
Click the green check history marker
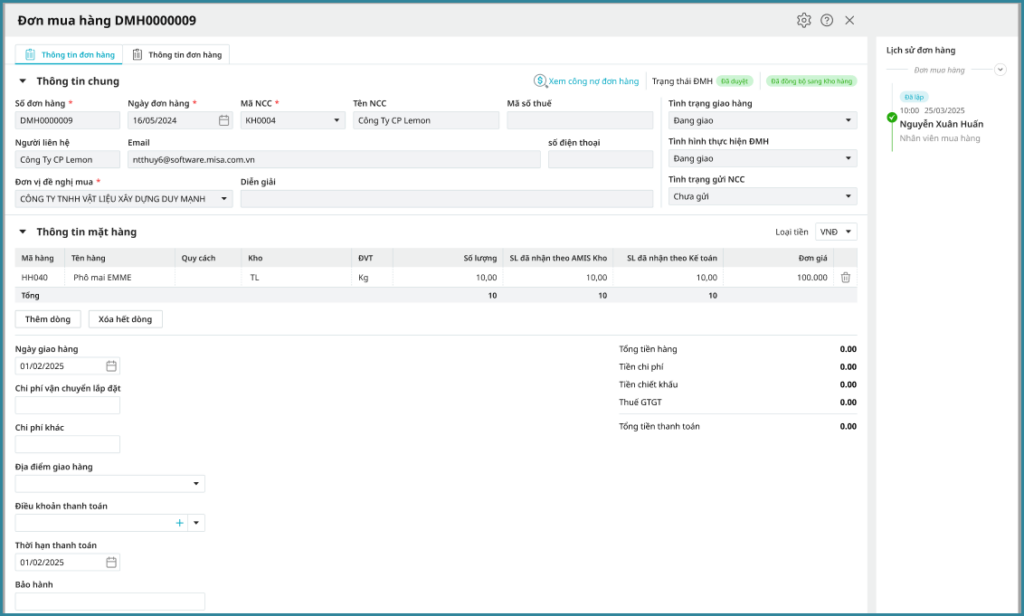tap(892, 117)
